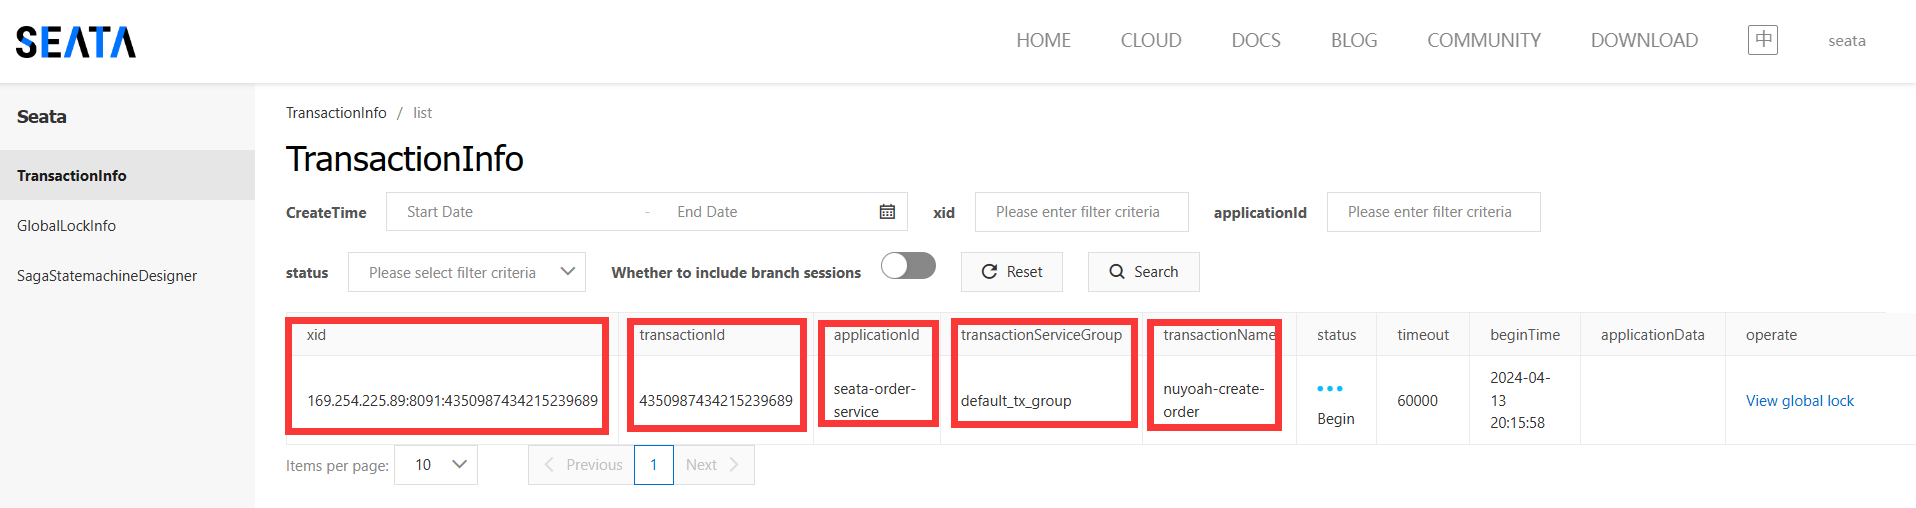Open the DOCS navigation link
The width and height of the screenshot is (1916, 508).
click(x=1255, y=41)
